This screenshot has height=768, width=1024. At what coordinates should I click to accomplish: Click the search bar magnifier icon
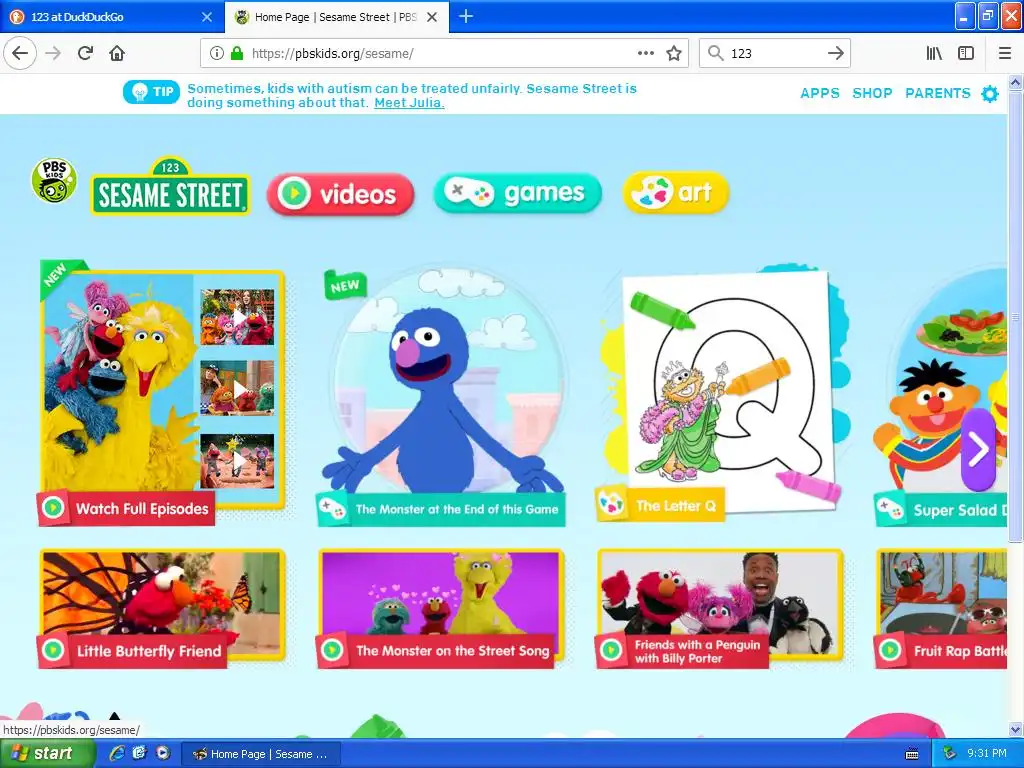[x=716, y=54]
